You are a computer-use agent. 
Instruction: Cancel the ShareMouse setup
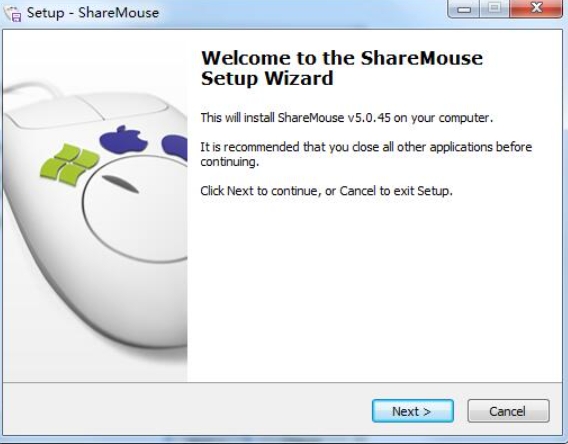tap(508, 411)
